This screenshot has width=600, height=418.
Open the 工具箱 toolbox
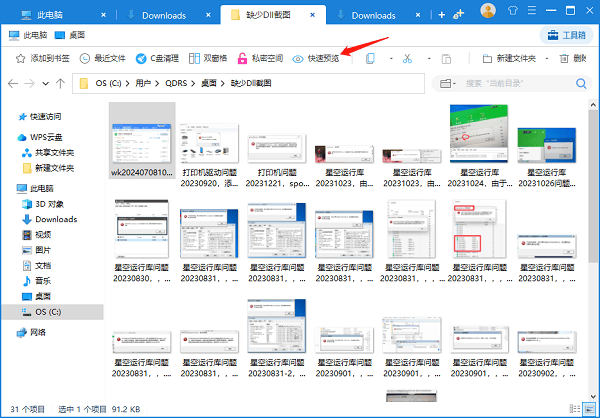point(566,35)
